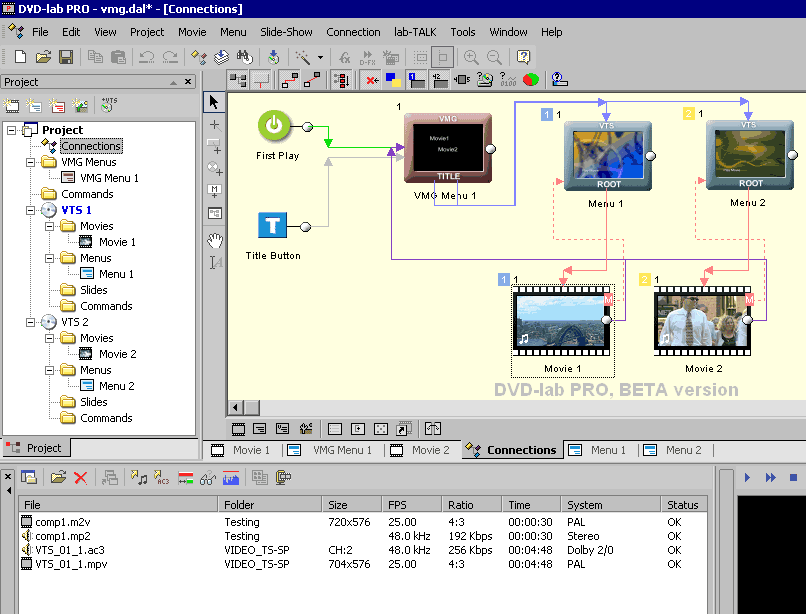
Task: Collapse the VTS 1 tree node
Action: point(30,210)
